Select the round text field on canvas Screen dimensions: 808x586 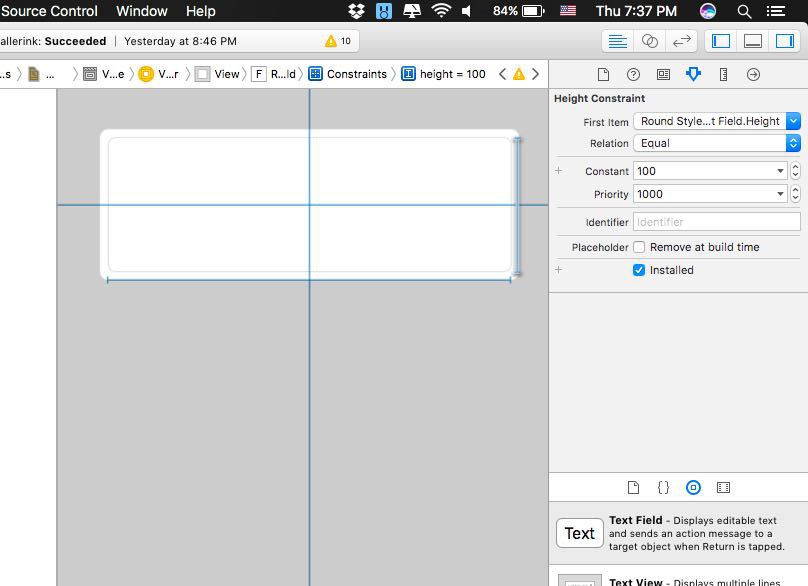point(309,204)
